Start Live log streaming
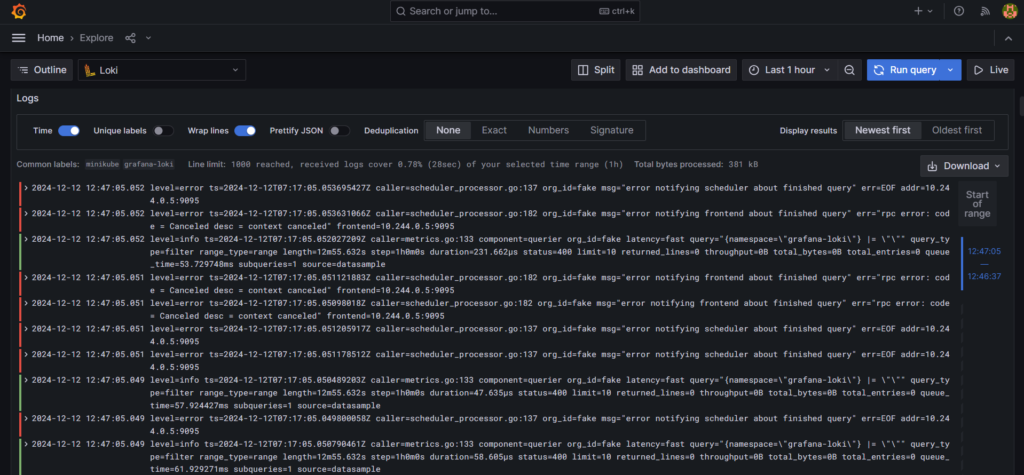The width and height of the screenshot is (1024, 475). tap(991, 70)
